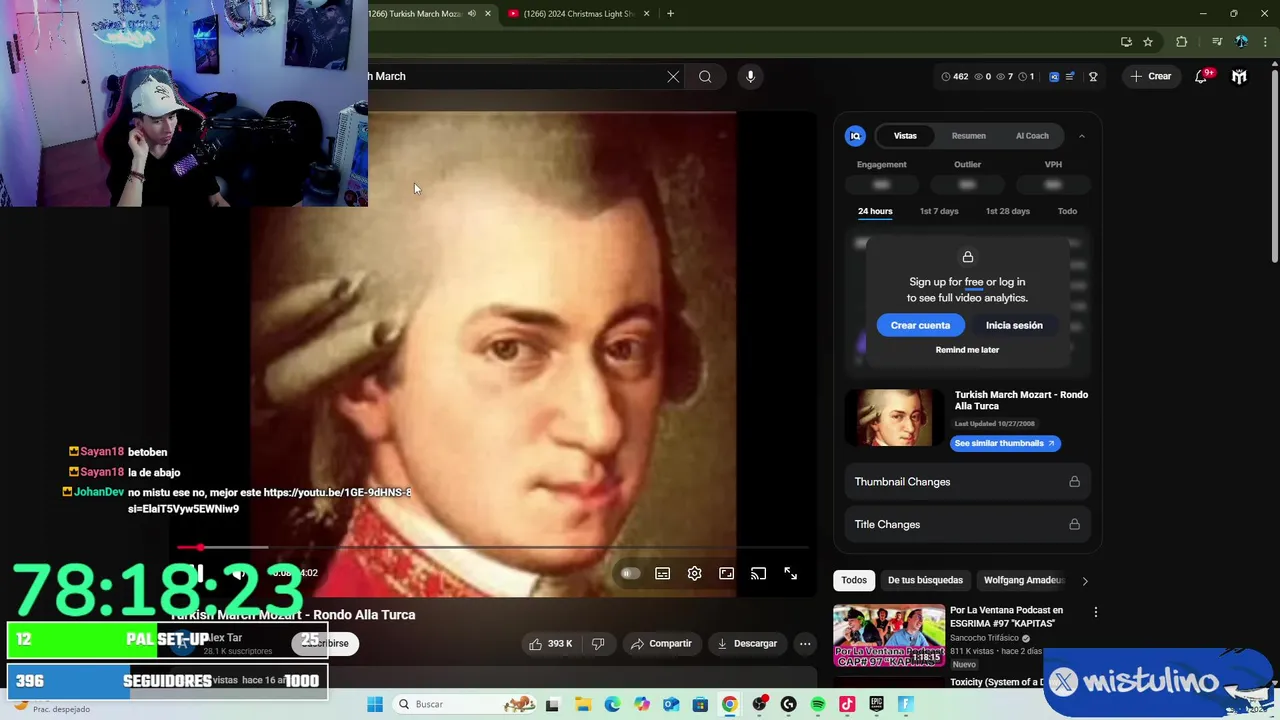
Task: Open File Explorer from taskbar
Action: pyautogui.click(x=583, y=704)
